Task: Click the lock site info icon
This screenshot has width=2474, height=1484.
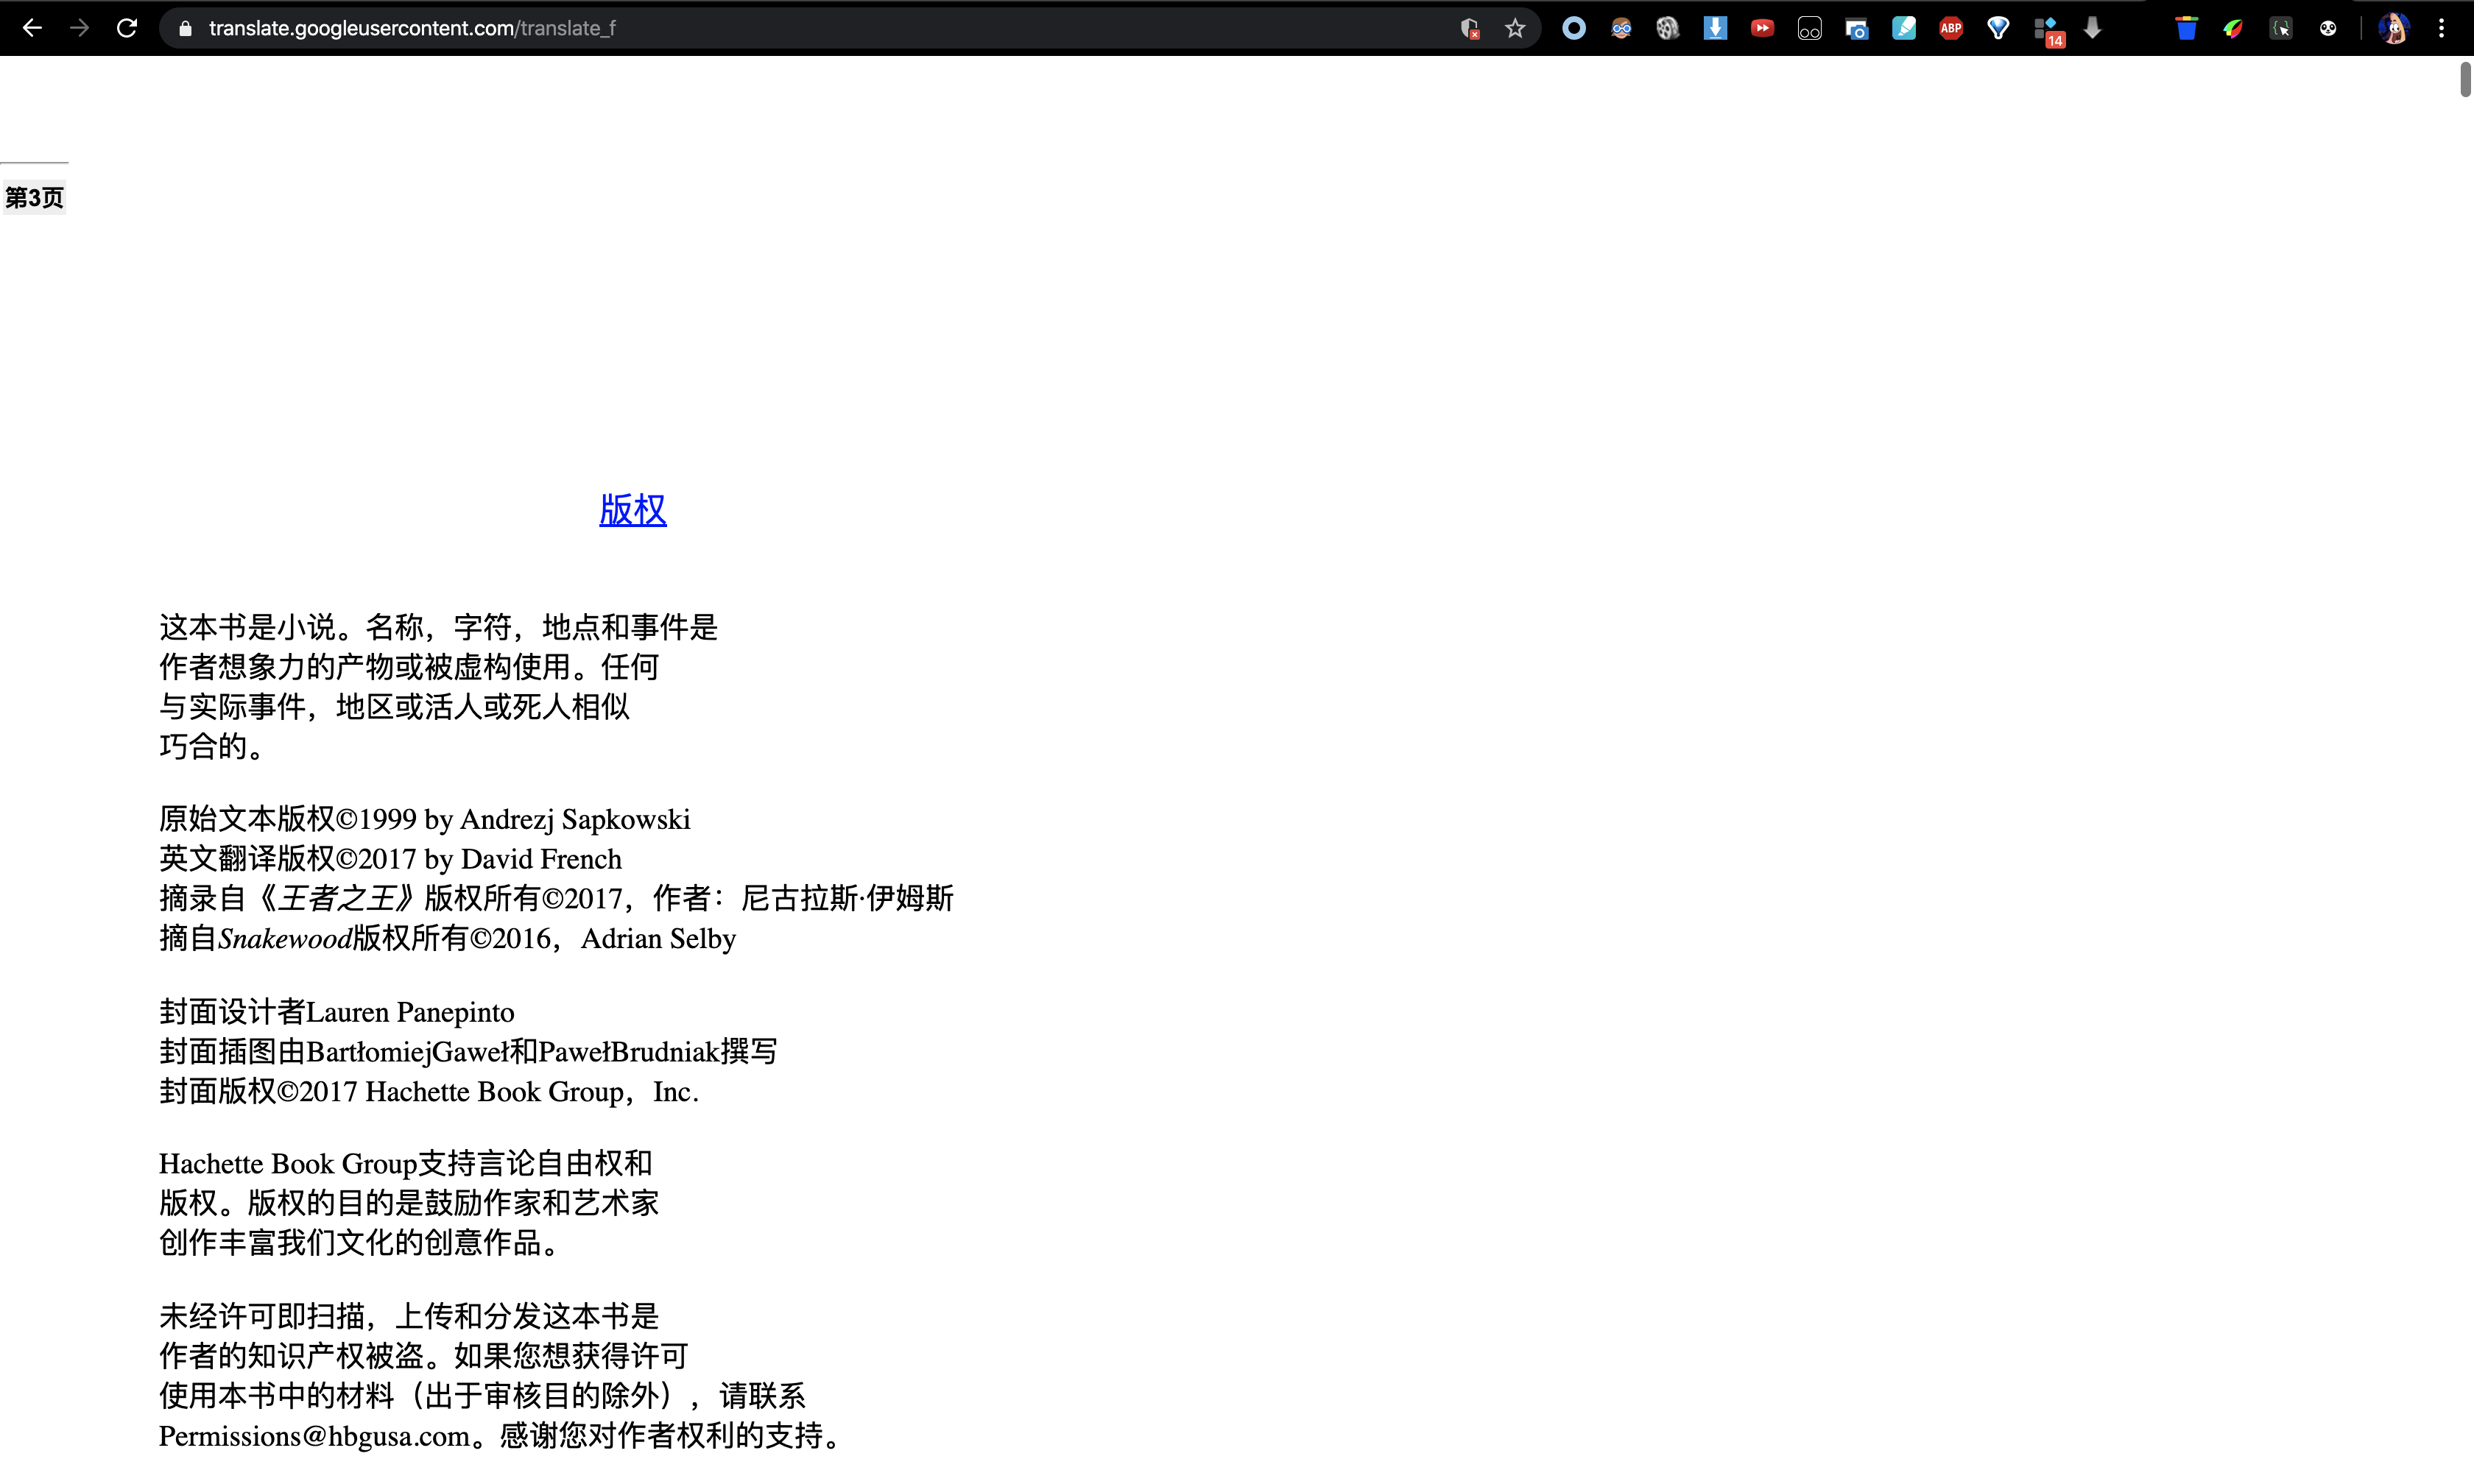Action: pyautogui.click(x=185, y=28)
